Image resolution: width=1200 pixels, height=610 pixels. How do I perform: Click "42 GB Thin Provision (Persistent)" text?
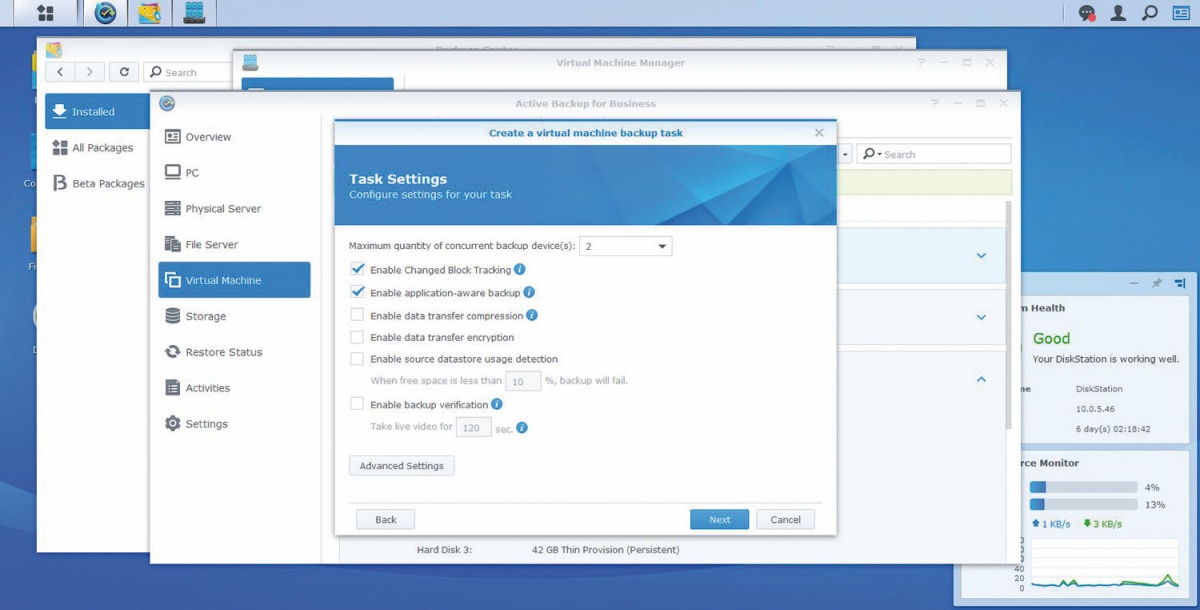tap(606, 550)
